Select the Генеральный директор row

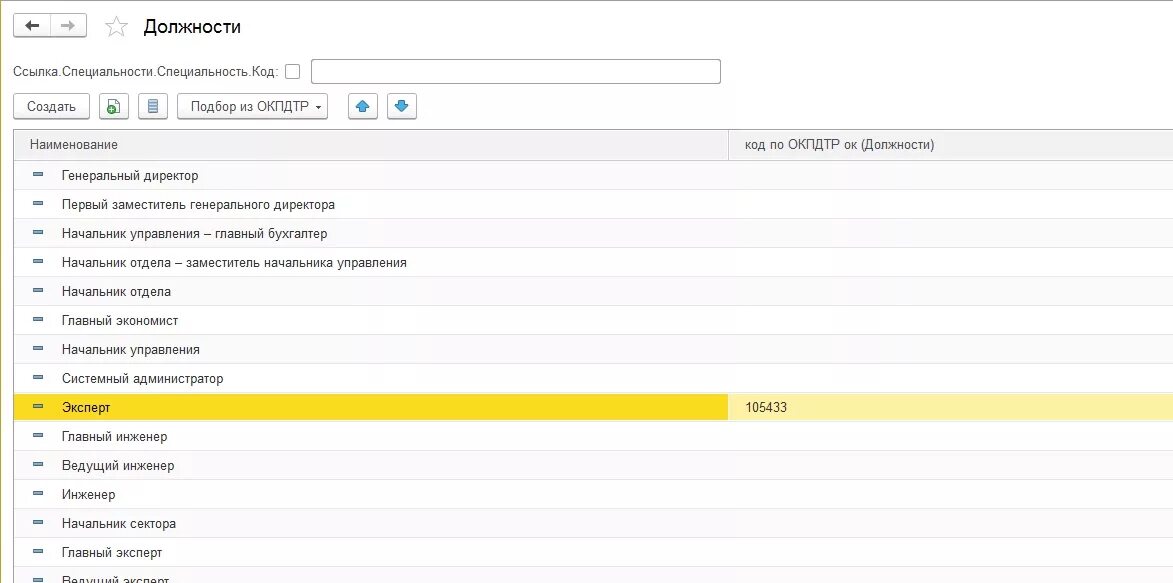tap(593, 176)
